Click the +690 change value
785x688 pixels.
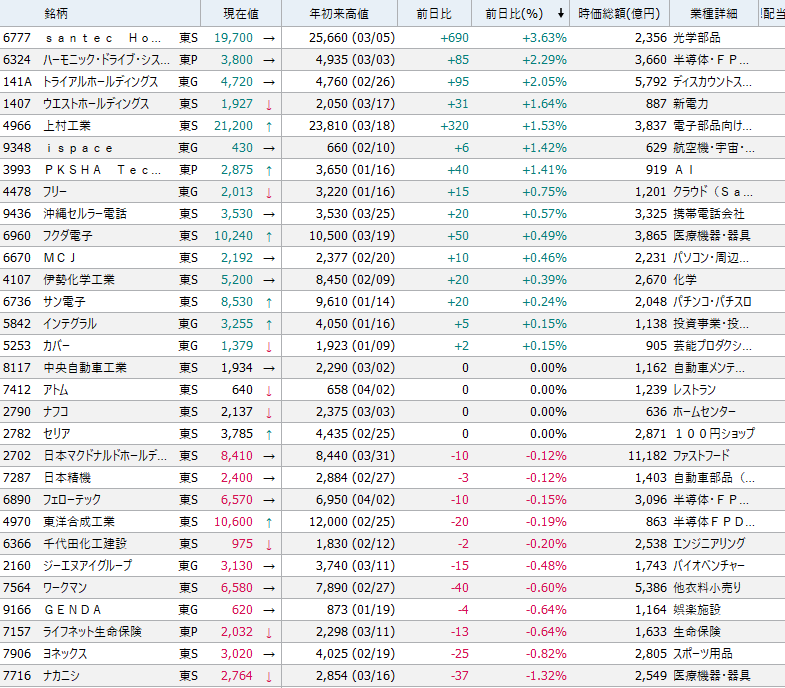click(455, 38)
